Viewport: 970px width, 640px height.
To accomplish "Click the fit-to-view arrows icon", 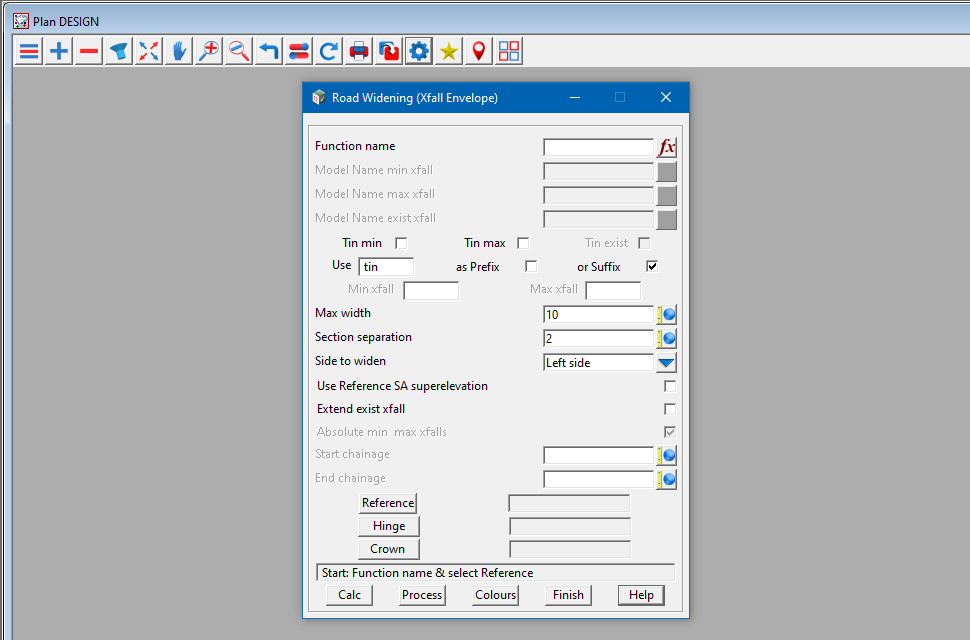I will point(149,51).
